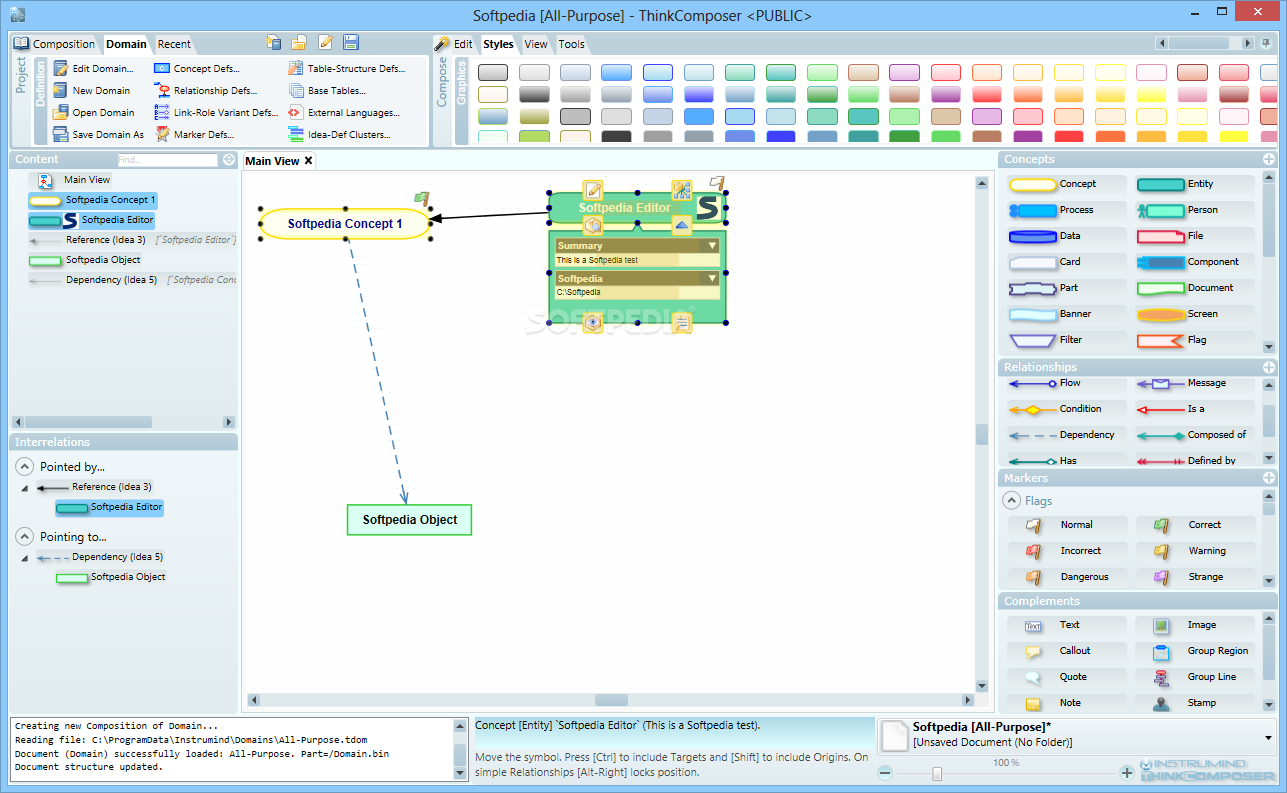The image size is (1287, 793).
Task: Click the open-folder icon in quick toolbar
Action: coord(299,42)
